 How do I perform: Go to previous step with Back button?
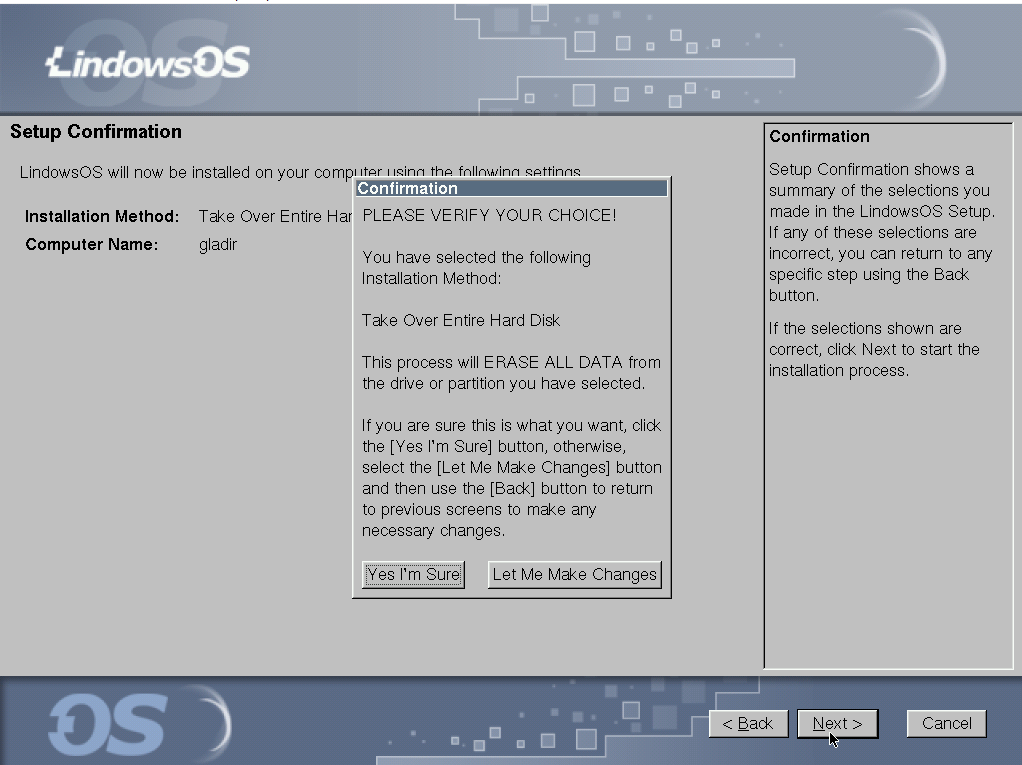[x=748, y=723]
